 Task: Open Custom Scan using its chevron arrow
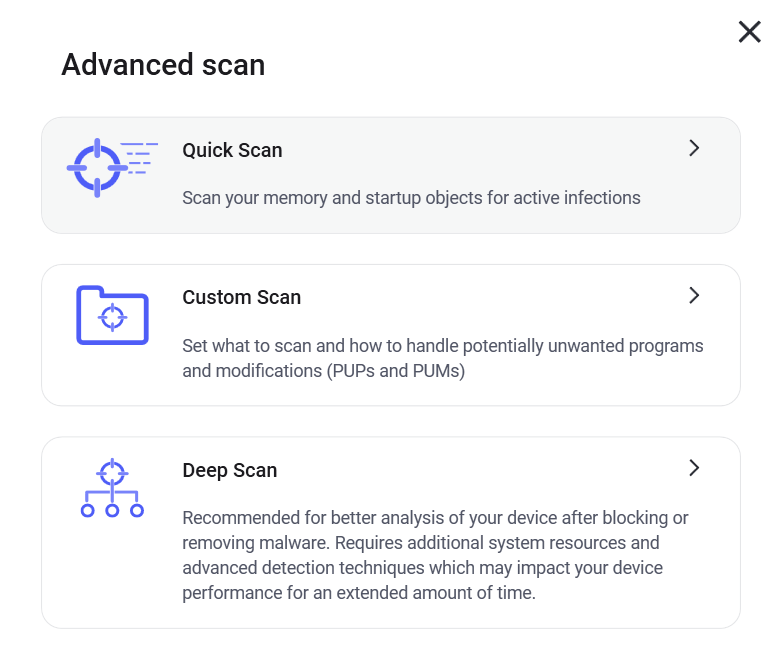(x=694, y=295)
